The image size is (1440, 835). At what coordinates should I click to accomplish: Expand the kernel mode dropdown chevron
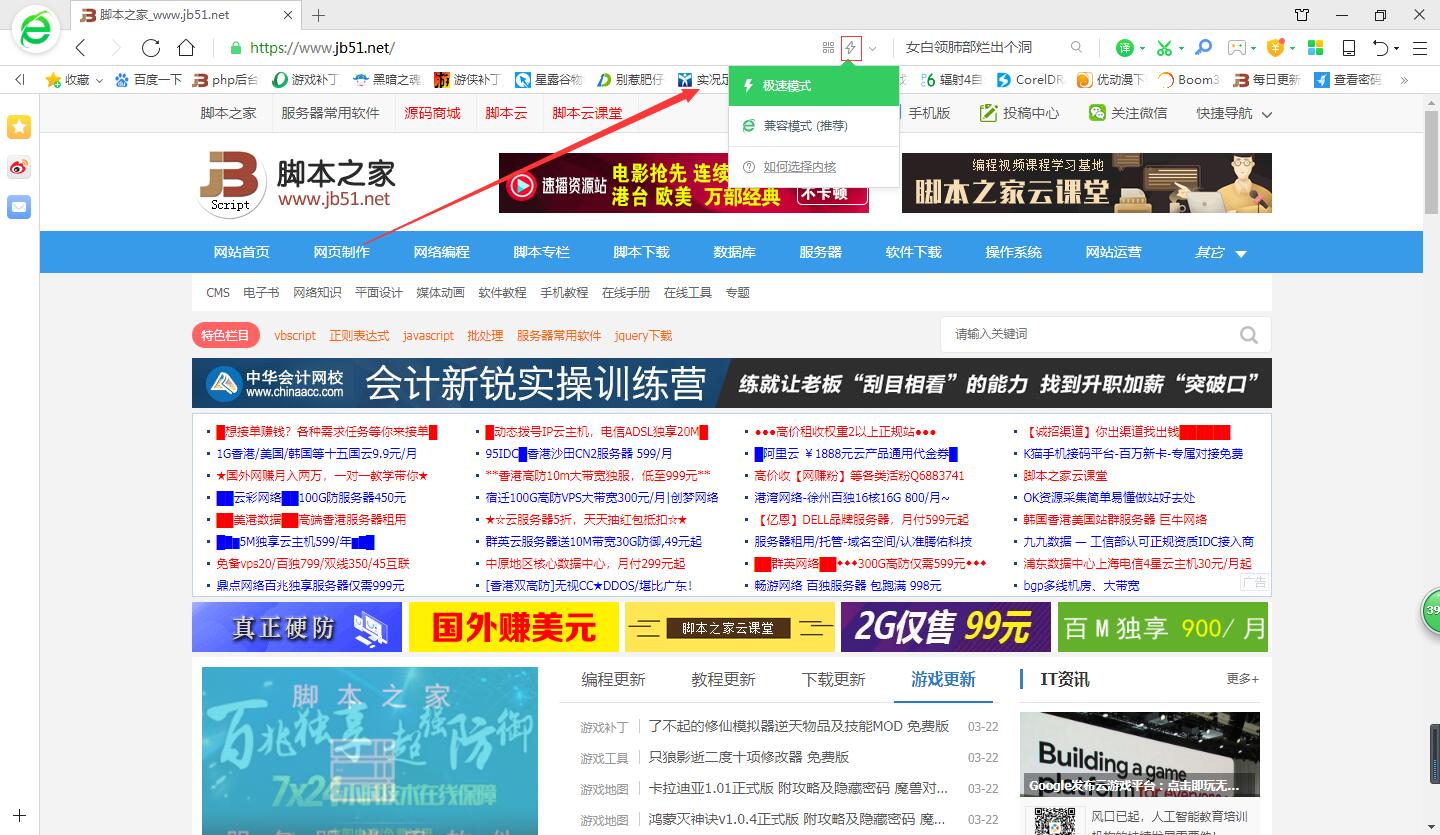[872, 48]
